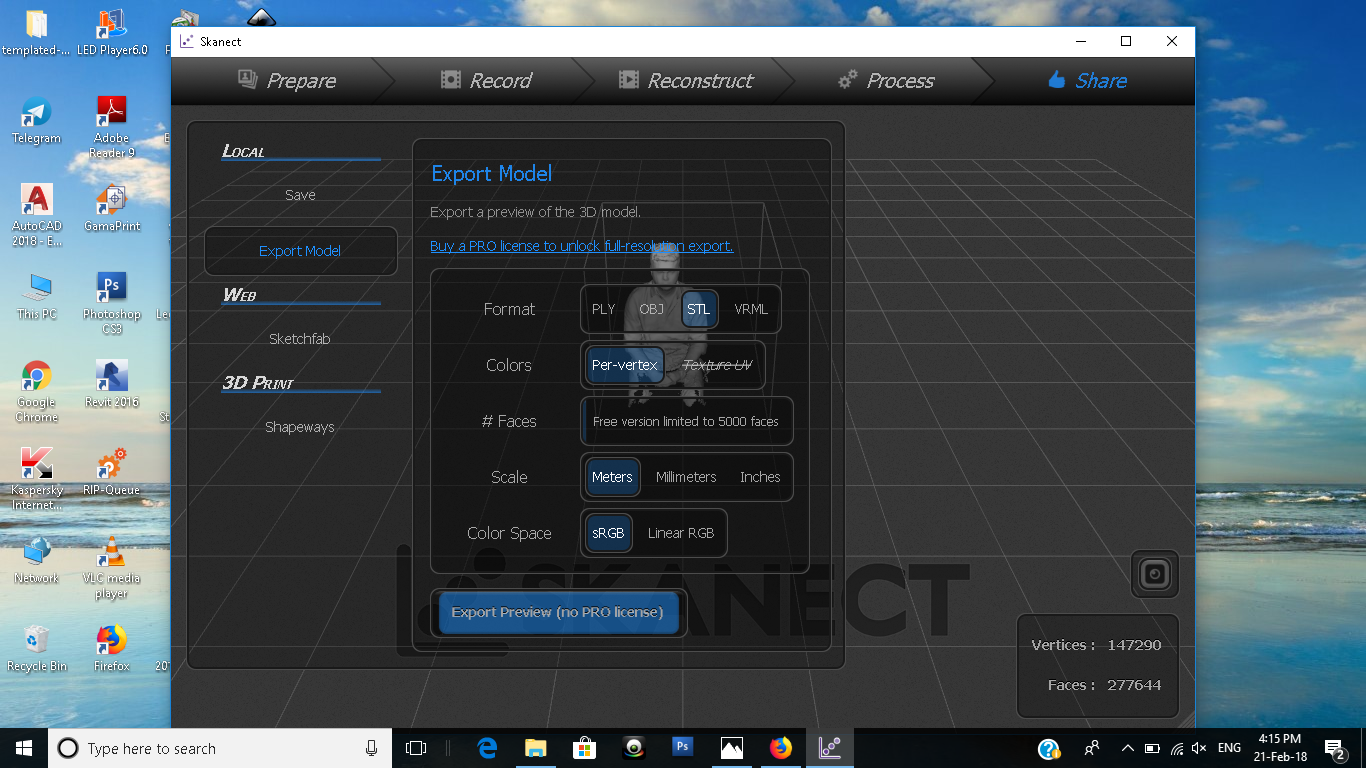Select the Photoshop CS3 desktop shortcut
This screenshot has width=1366, height=768.
[111, 303]
